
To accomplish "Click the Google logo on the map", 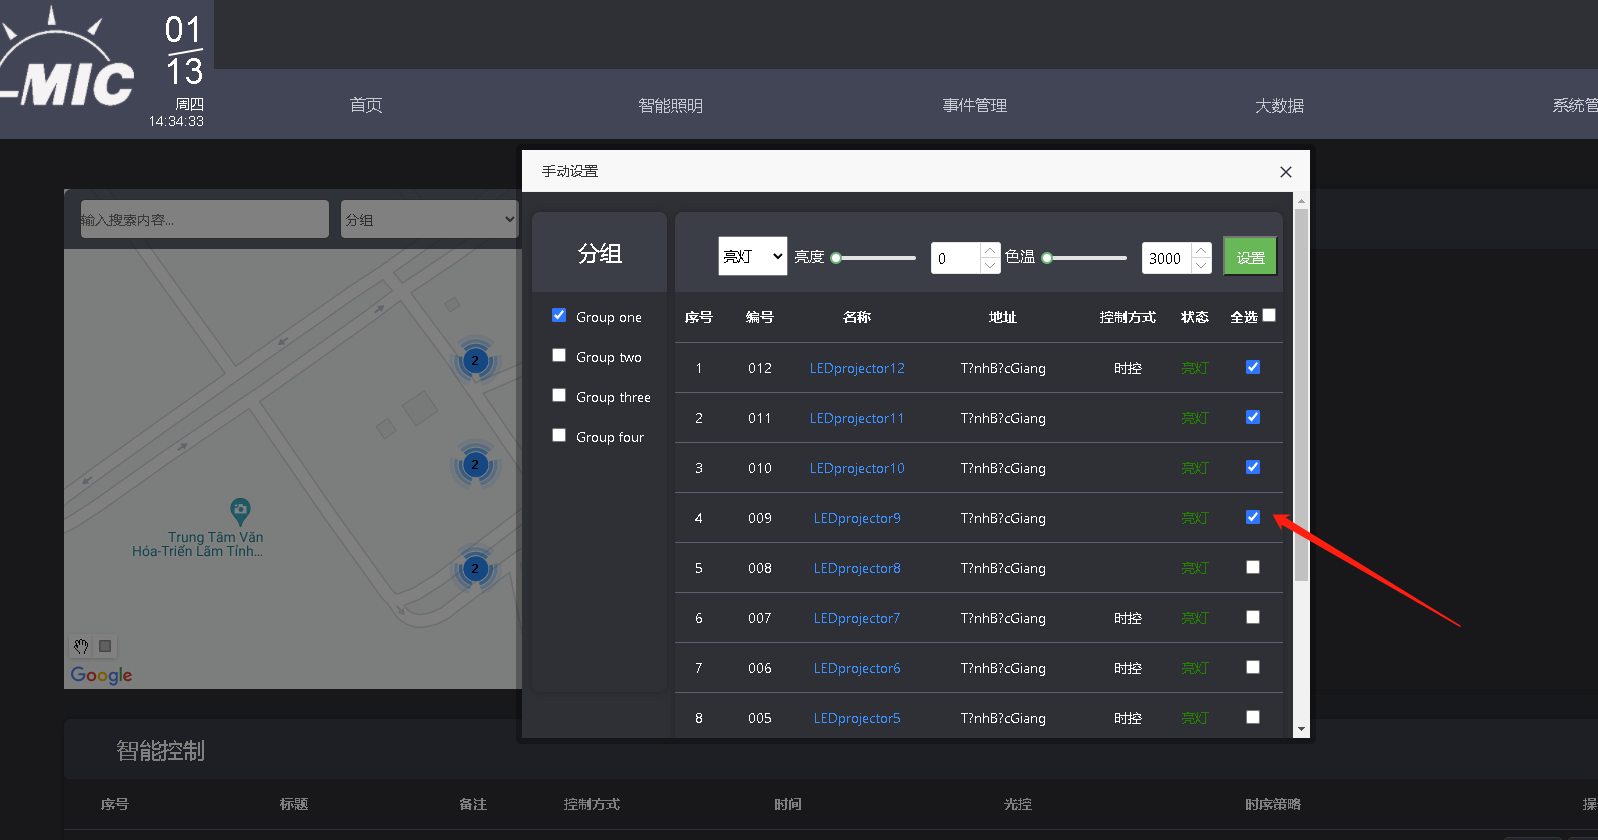I will click(101, 675).
